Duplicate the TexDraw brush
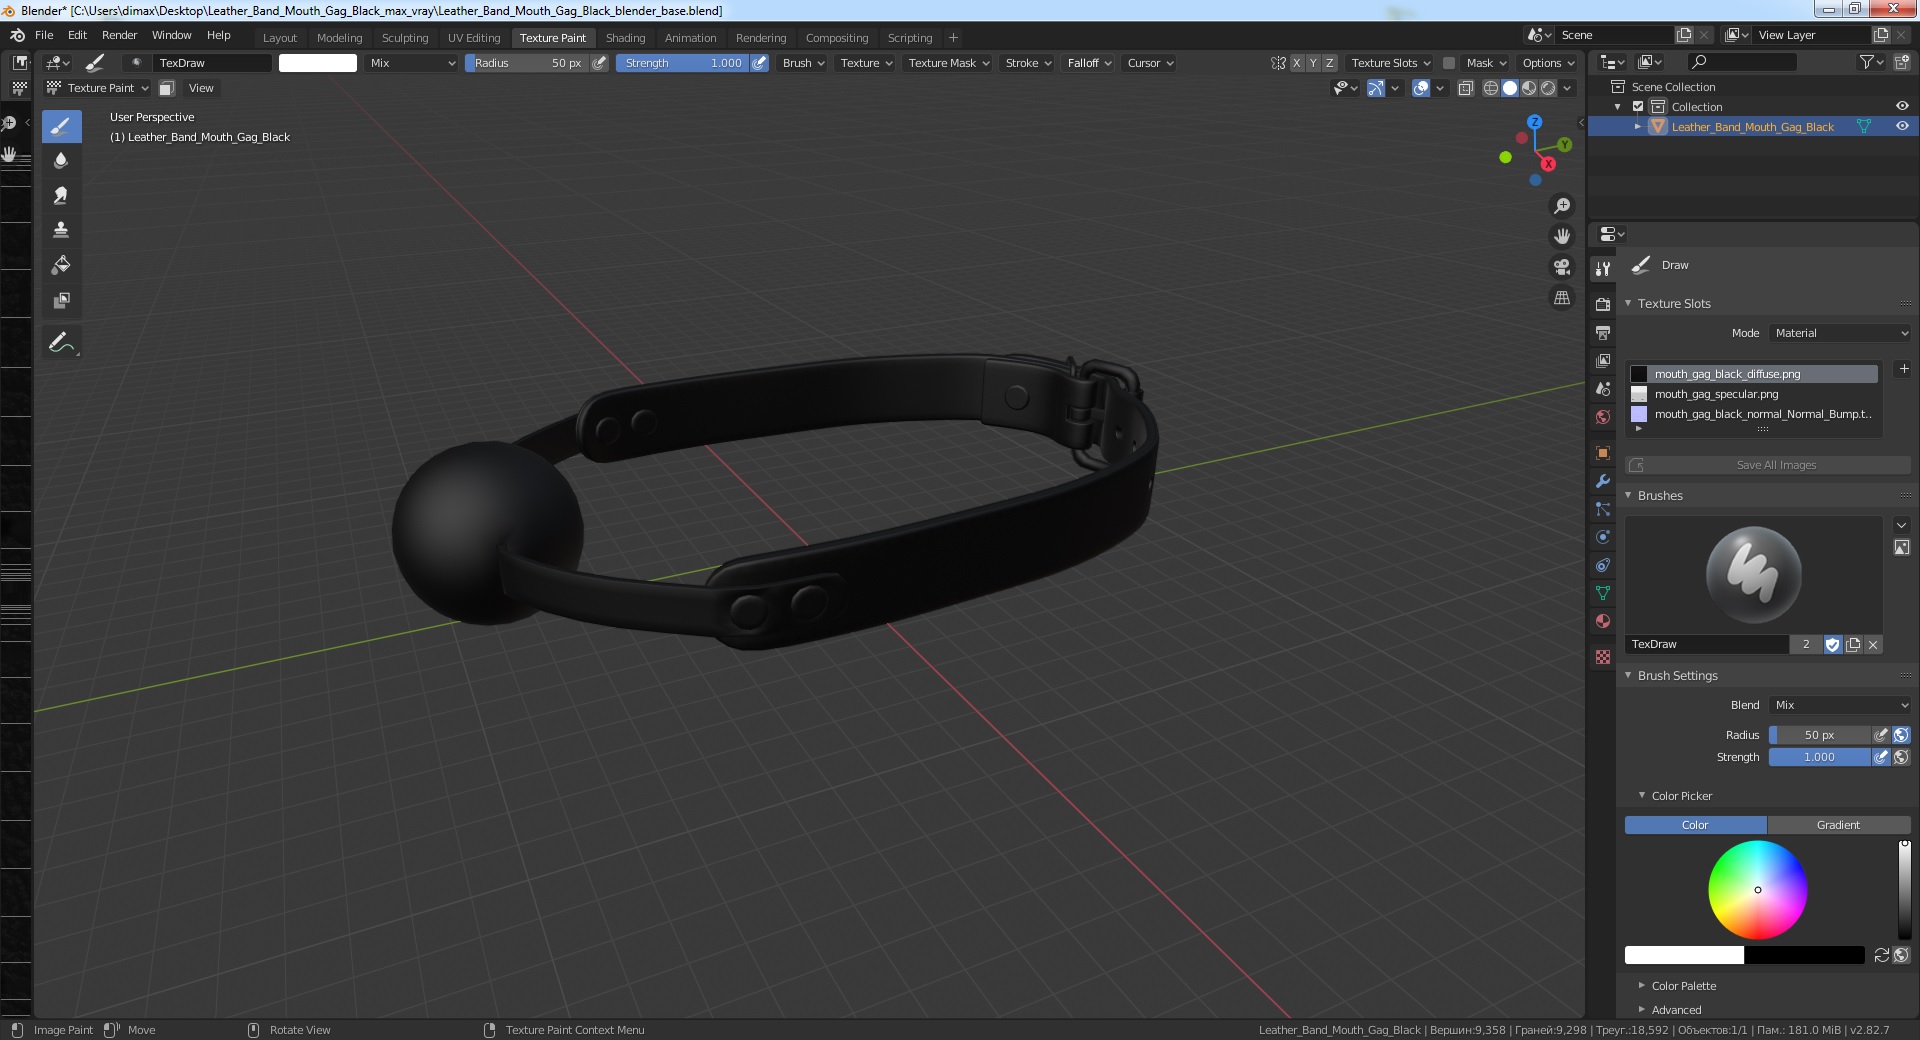Screen dimensions: 1920x1040 (1853, 645)
